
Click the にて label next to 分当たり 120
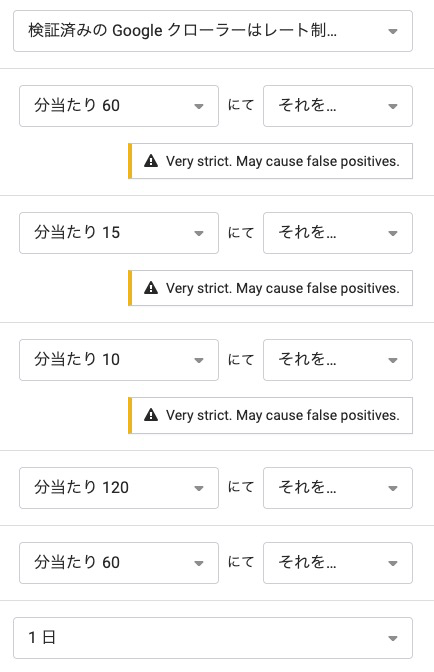[241, 487]
